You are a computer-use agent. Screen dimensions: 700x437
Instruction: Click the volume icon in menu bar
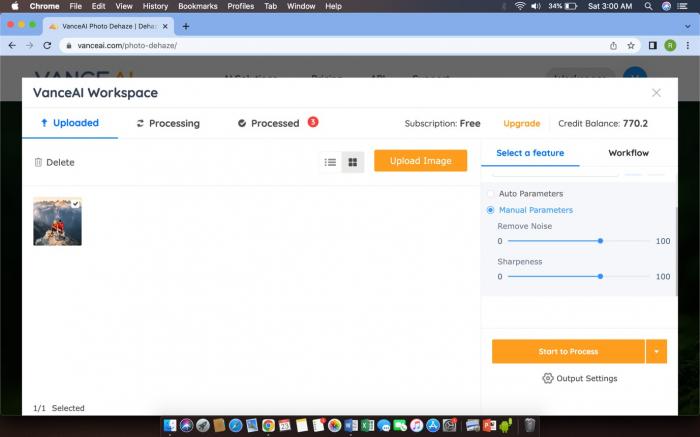[x=536, y=6]
